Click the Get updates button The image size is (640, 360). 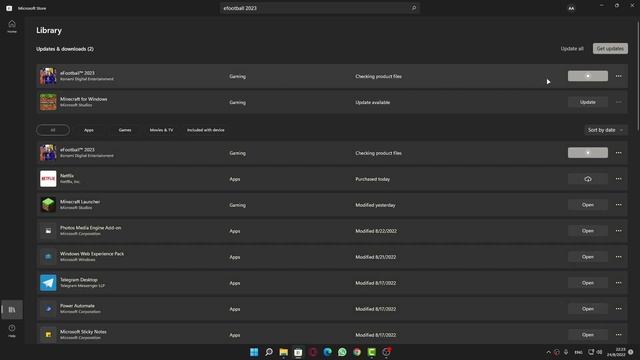[610, 49]
